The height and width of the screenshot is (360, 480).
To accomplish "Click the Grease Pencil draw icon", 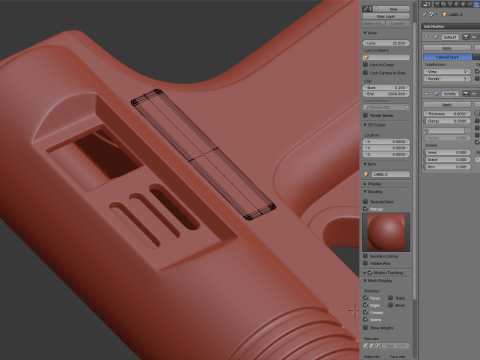I will [367, 9].
